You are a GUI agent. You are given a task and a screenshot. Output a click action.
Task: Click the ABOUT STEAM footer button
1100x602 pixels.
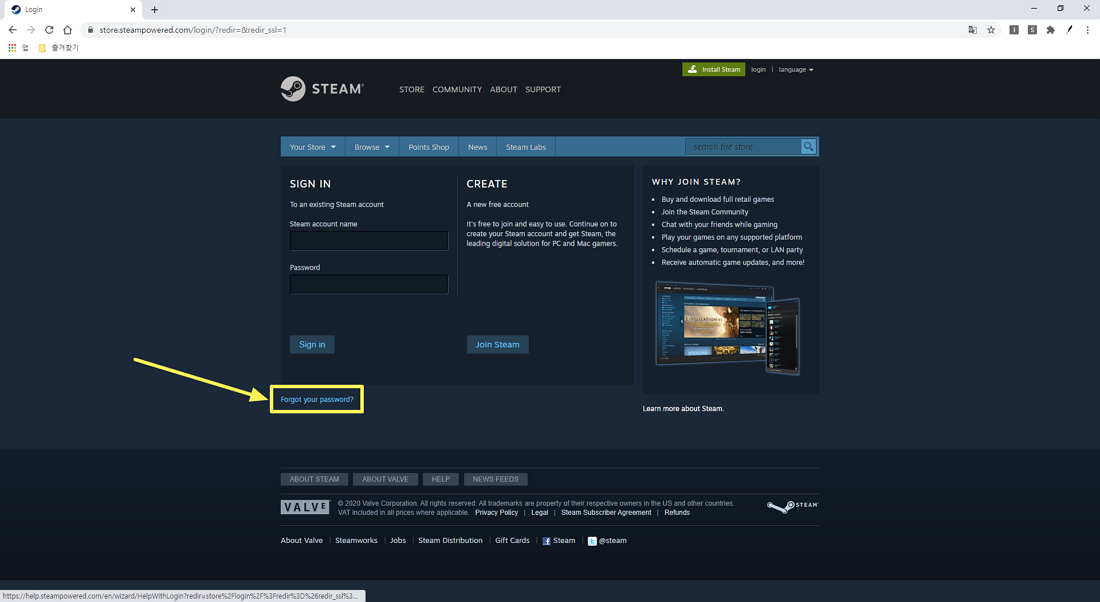[314, 479]
